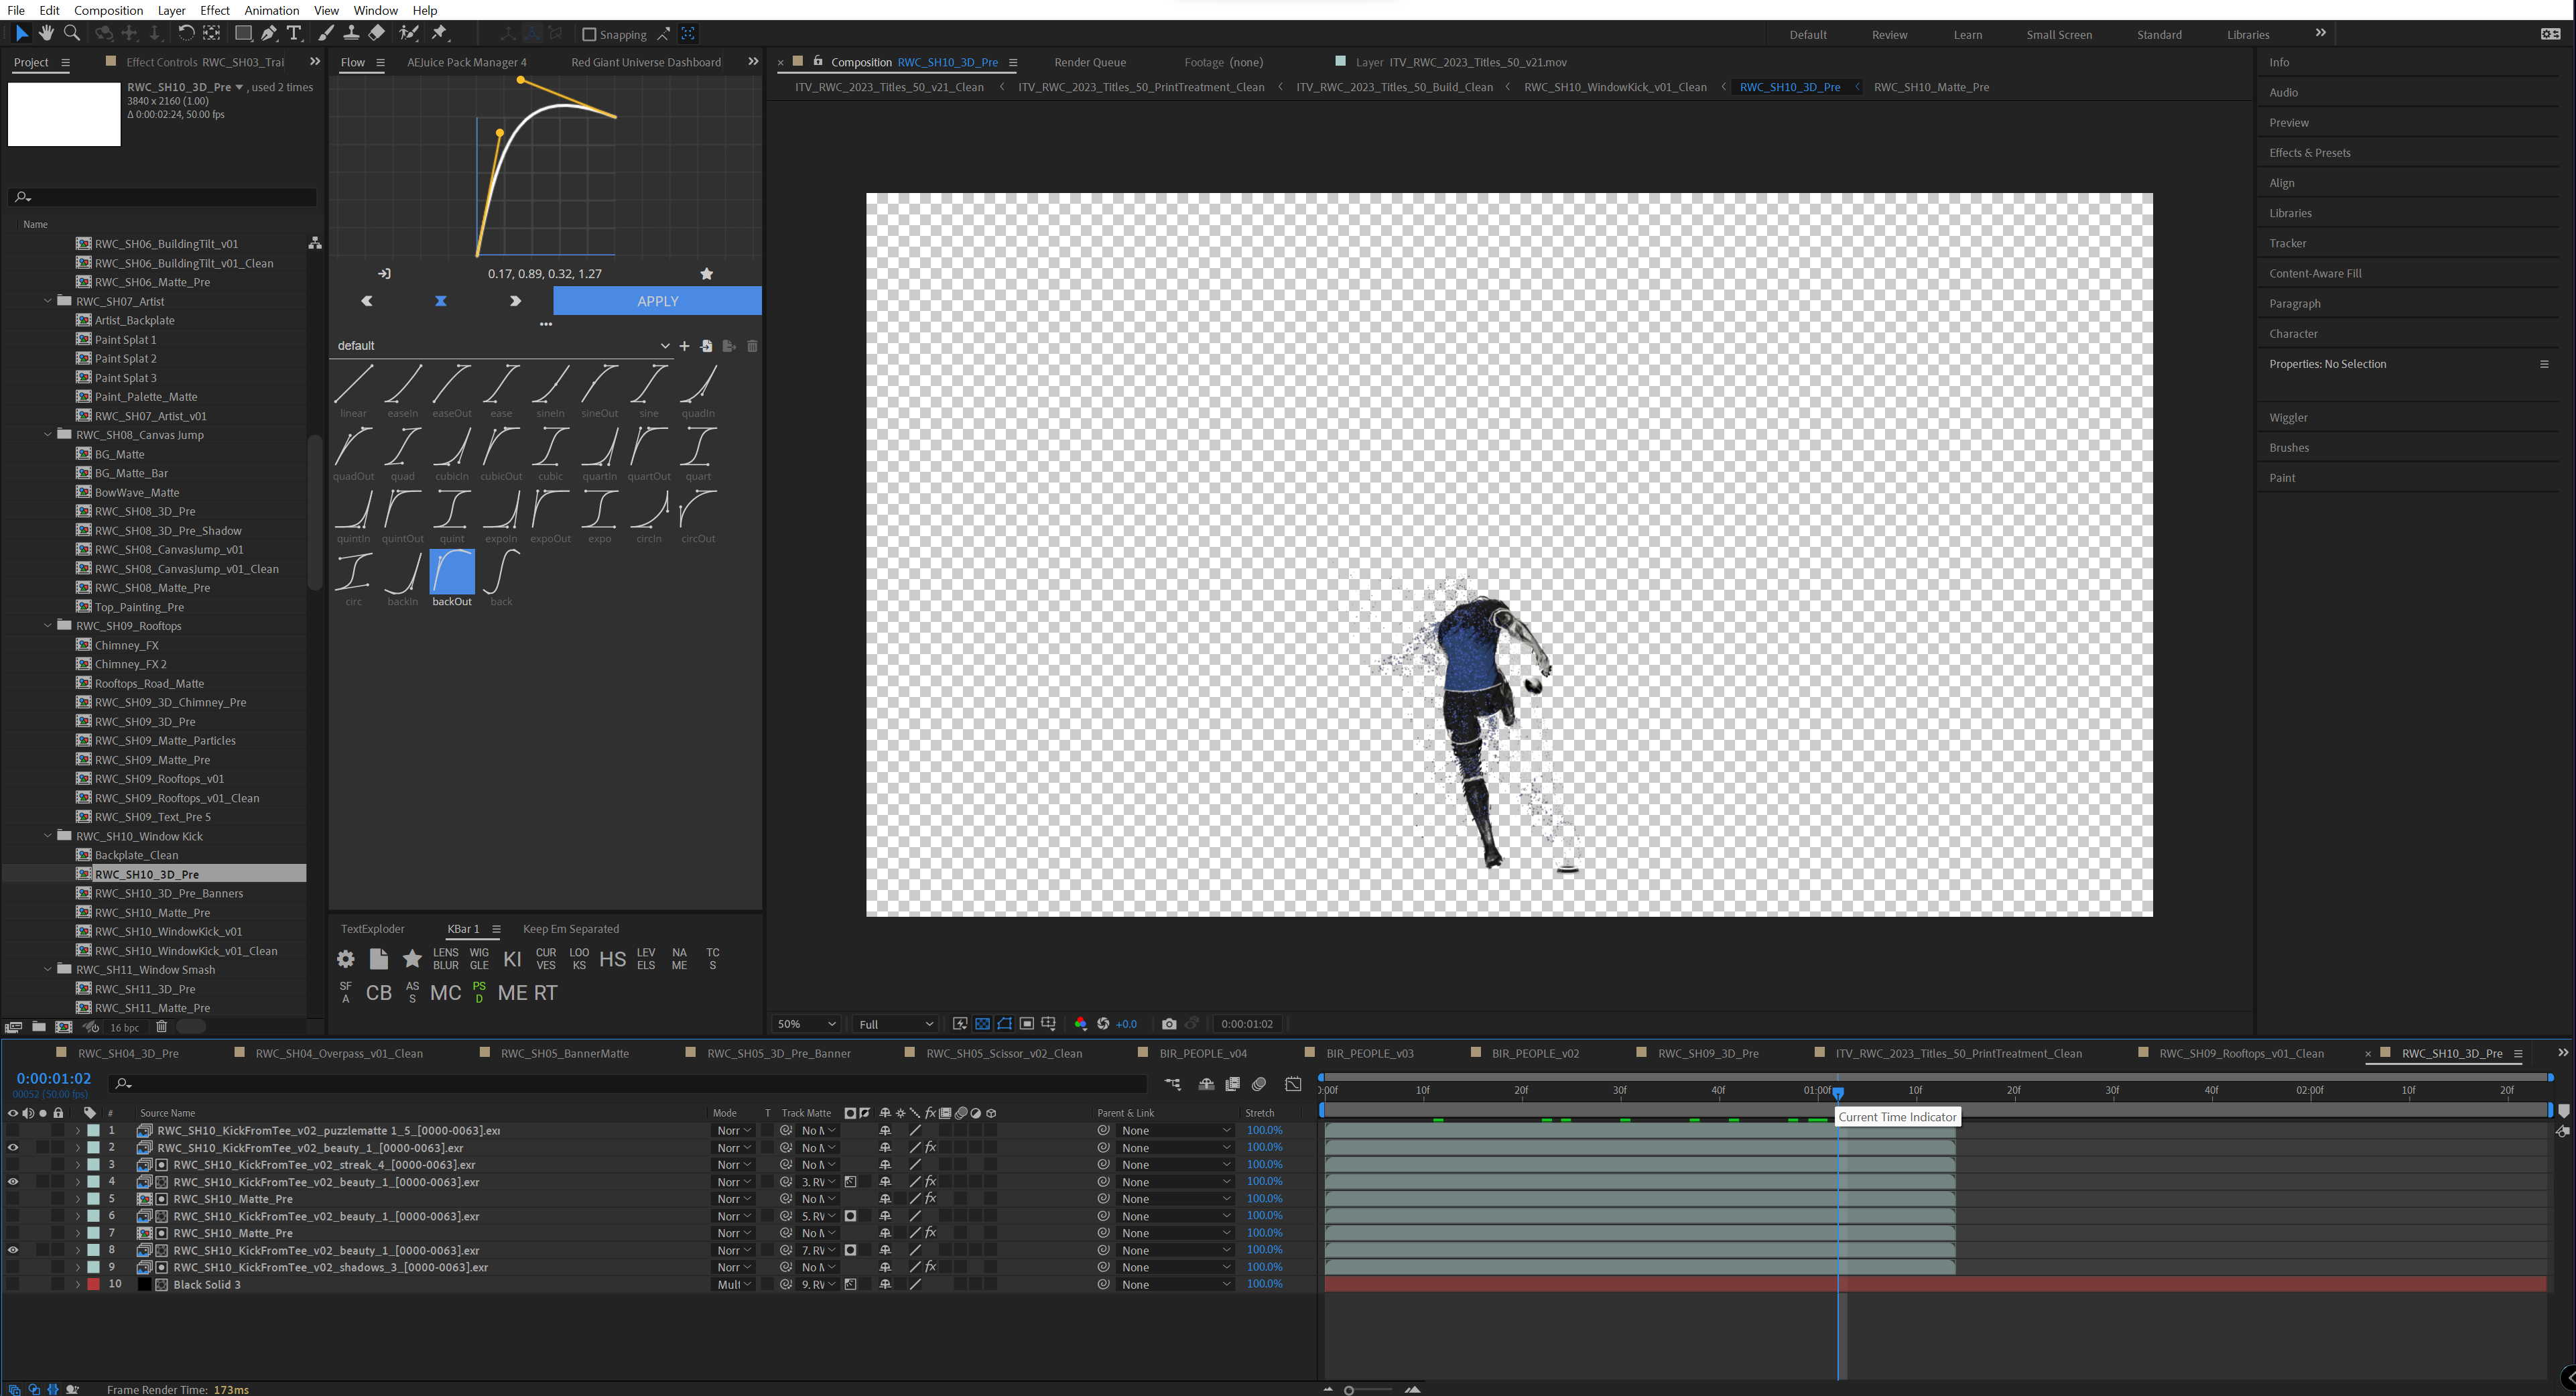
Task: Open the 50% magnification dropdown
Action: [806, 1023]
